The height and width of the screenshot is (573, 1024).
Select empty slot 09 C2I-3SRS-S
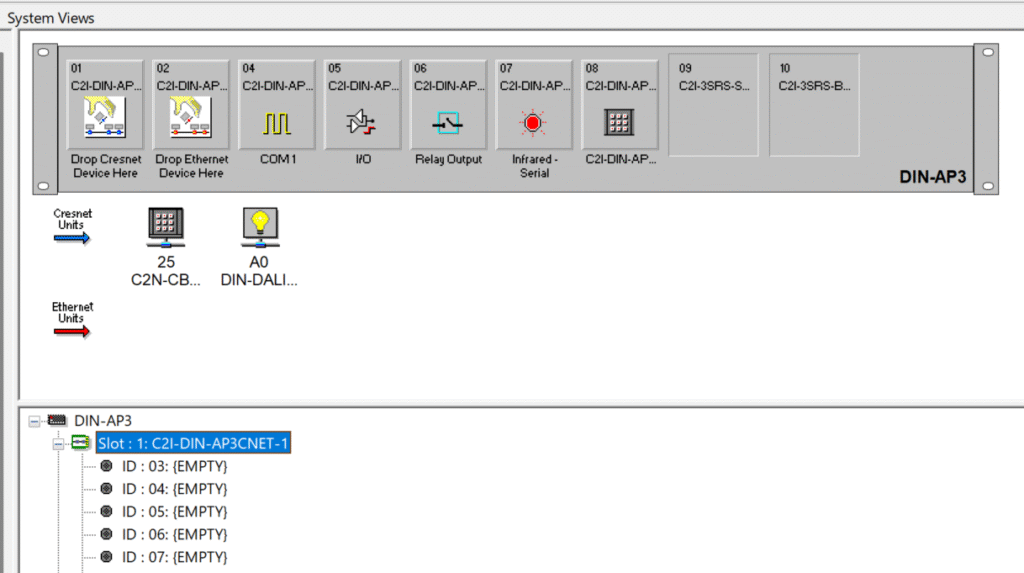click(714, 105)
